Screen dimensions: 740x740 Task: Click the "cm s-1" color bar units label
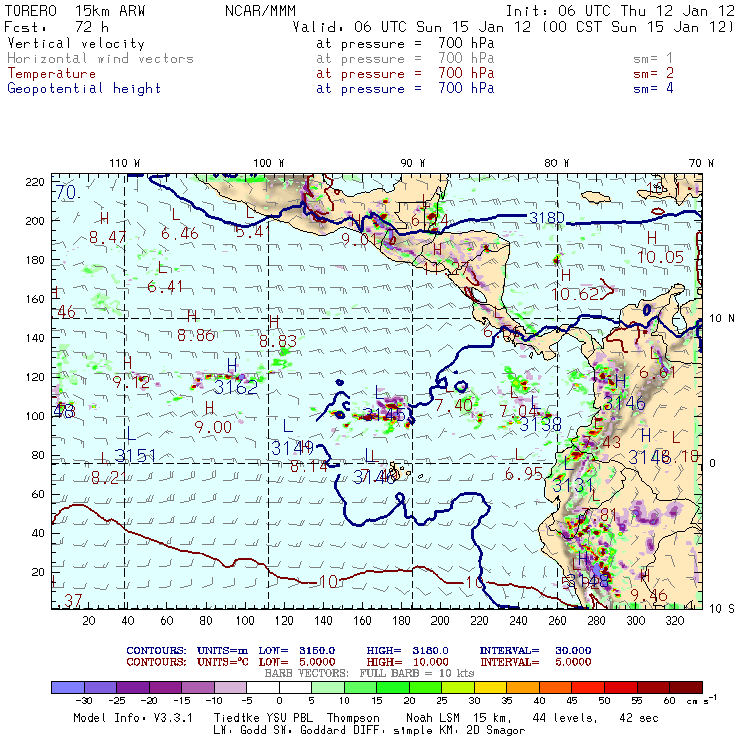702,700
